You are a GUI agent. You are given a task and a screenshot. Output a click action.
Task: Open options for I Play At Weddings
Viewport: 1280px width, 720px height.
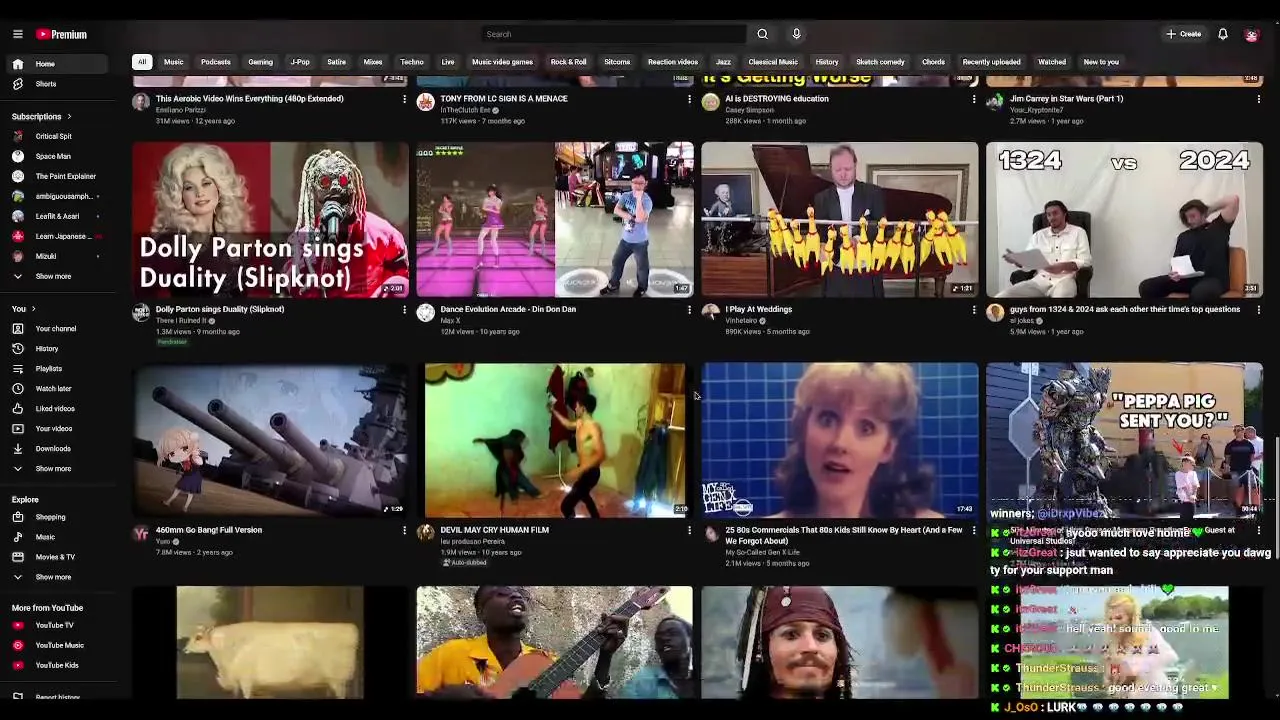click(x=974, y=310)
